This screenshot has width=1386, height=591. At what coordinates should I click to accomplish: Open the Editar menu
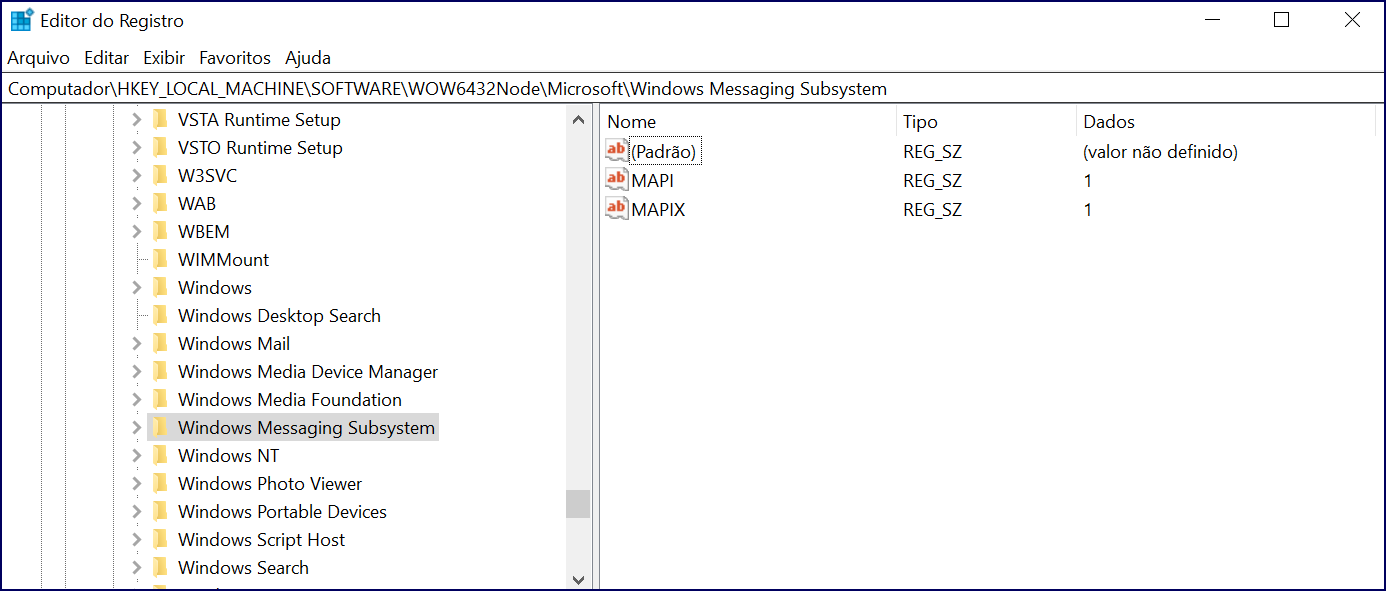click(107, 58)
